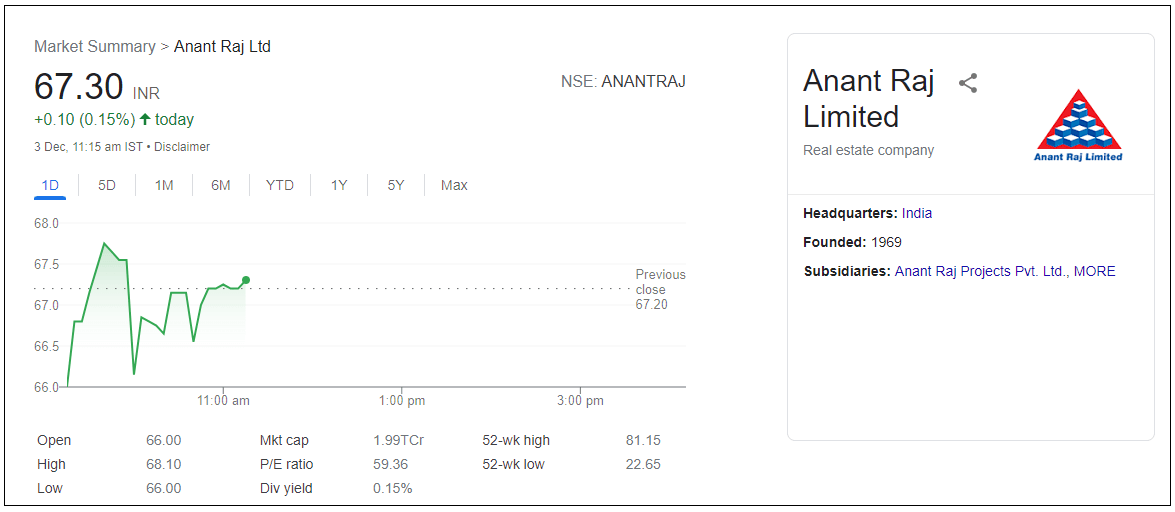The image size is (1175, 512).
Task: Switch chart to 1Y range
Action: click(x=339, y=185)
